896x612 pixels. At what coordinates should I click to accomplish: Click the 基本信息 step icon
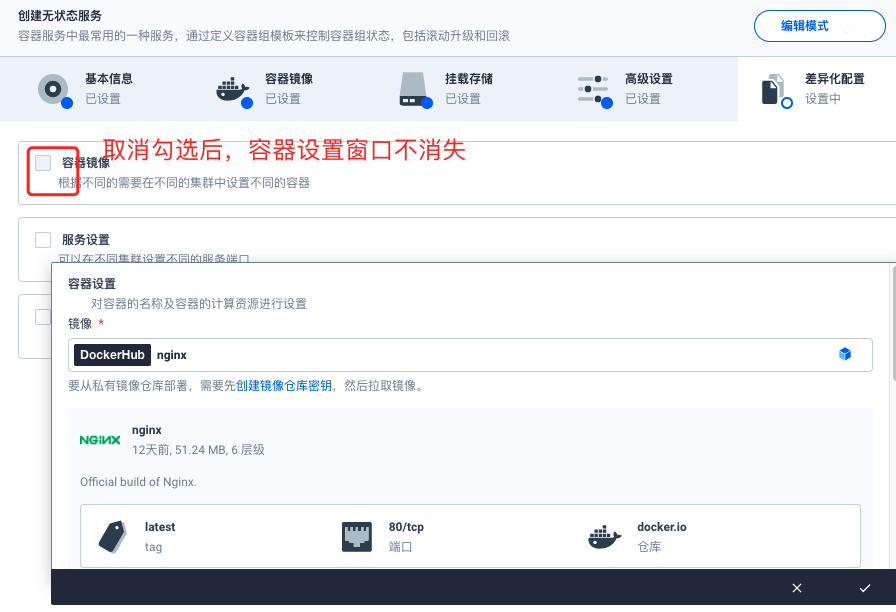(x=53, y=89)
